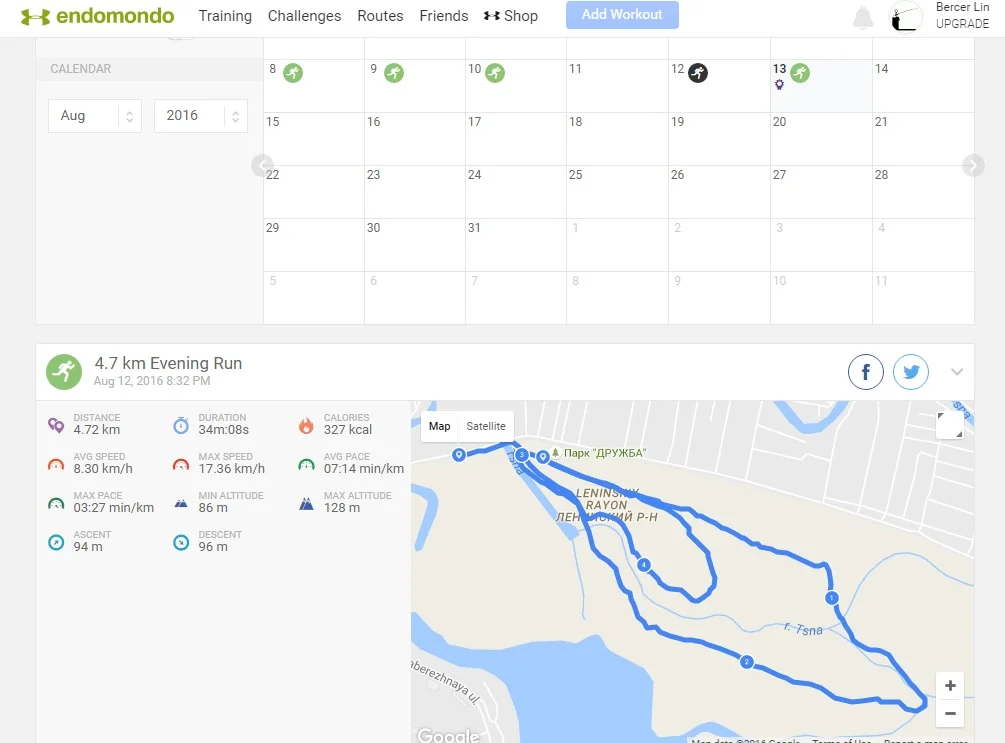Expand the workout options chevron
The height and width of the screenshot is (743, 1005).
click(x=957, y=372)
